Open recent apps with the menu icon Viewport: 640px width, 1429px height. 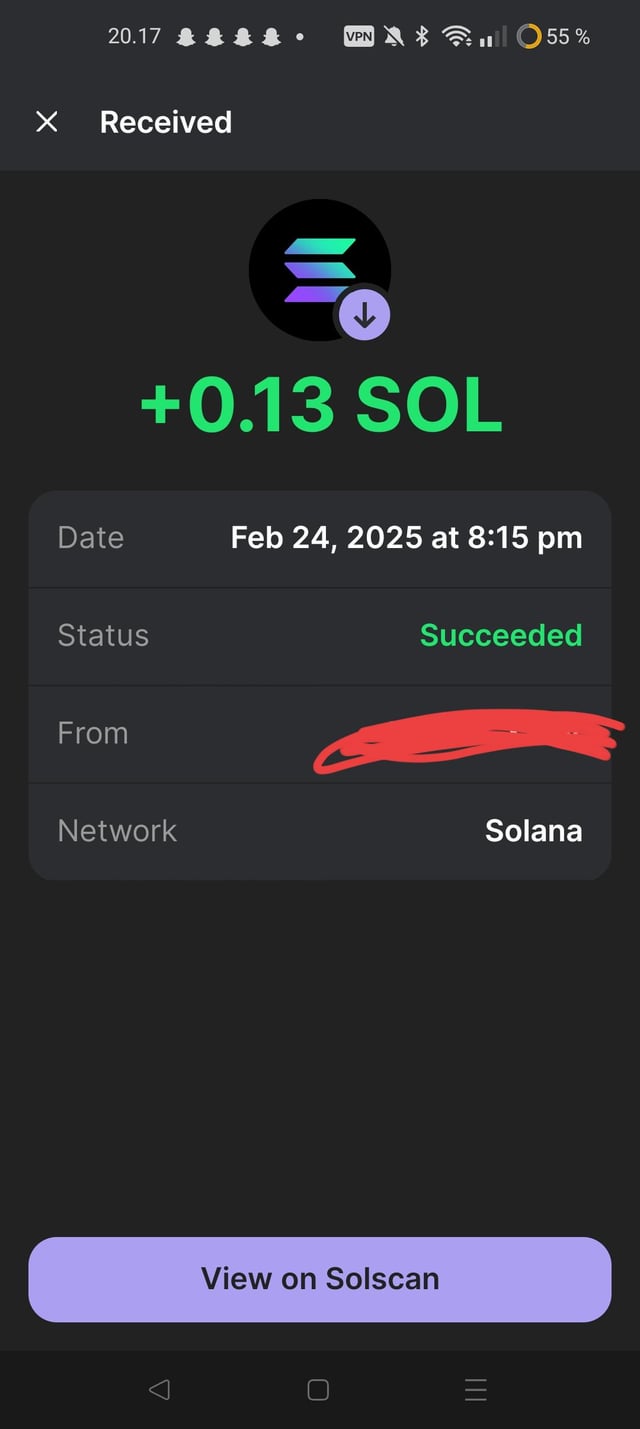pyautogui.click(x=476, y=1389)
